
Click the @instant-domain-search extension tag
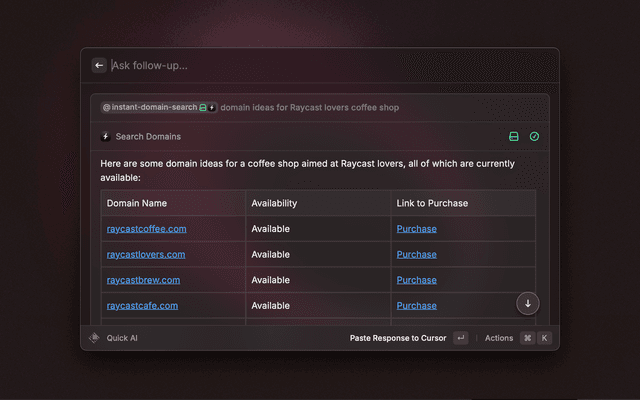[x=149, y=107]
